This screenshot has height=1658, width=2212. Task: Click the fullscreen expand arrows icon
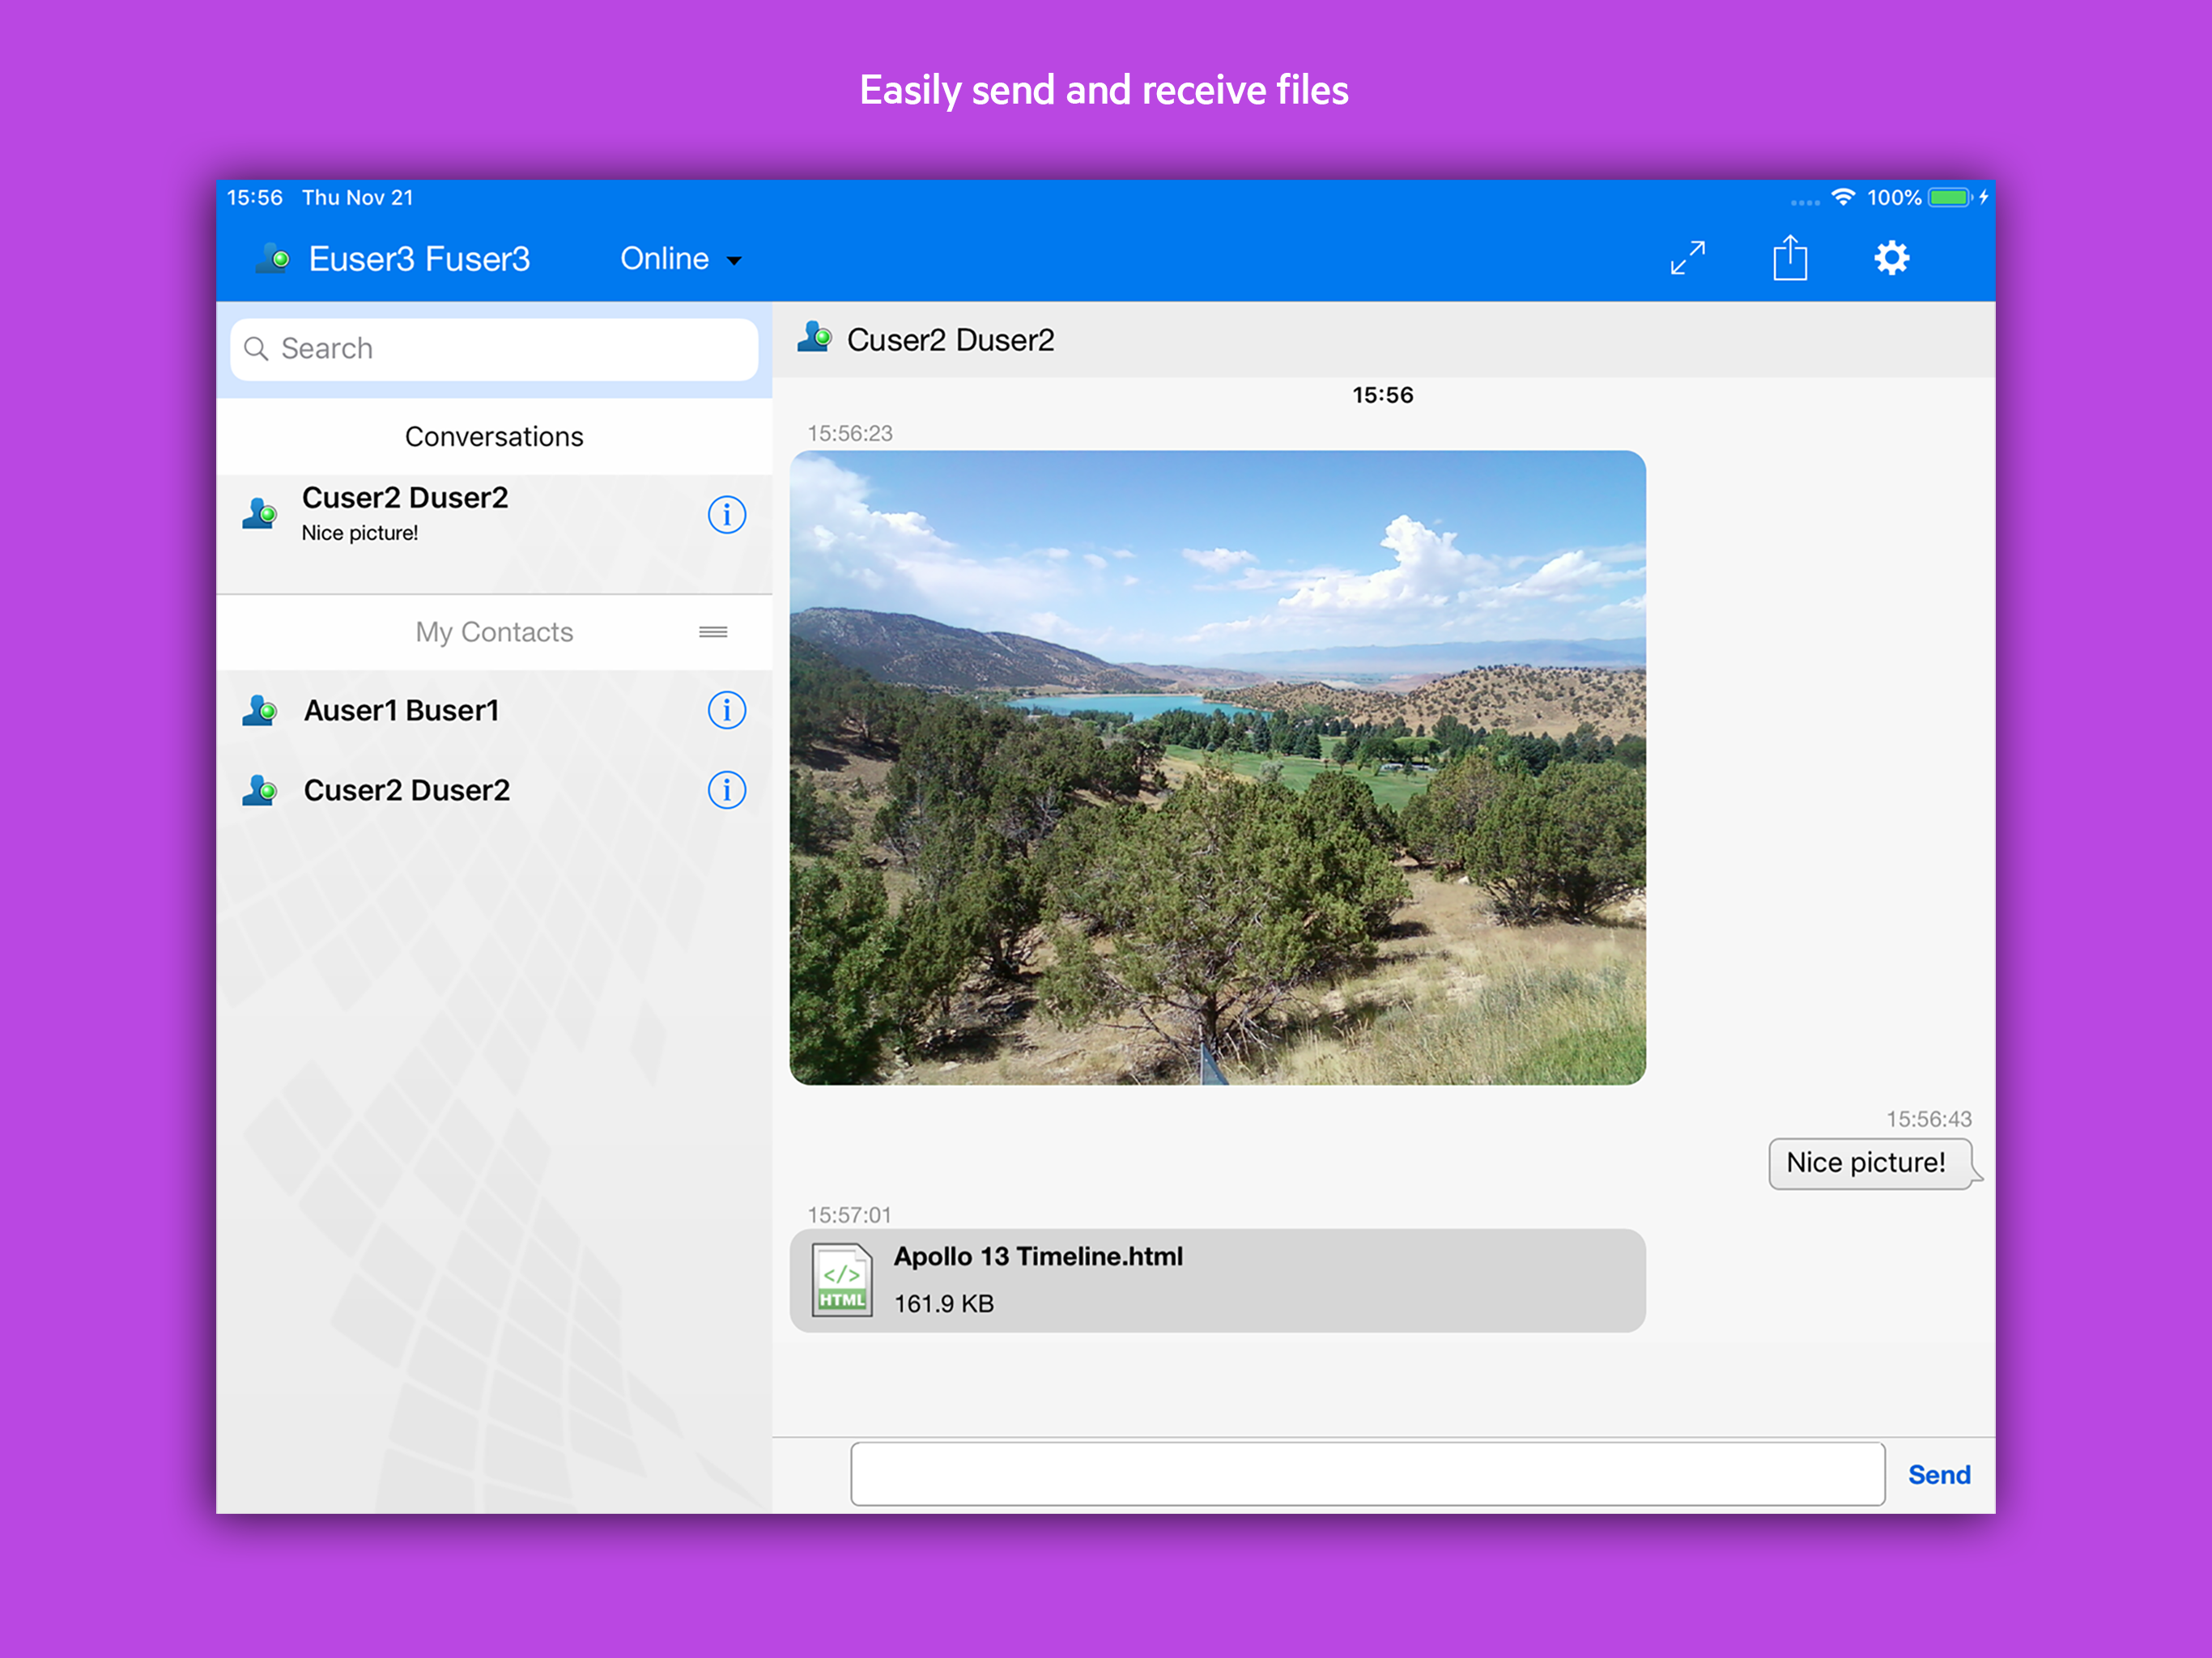pyautogui.click(x=1688, y=258)
